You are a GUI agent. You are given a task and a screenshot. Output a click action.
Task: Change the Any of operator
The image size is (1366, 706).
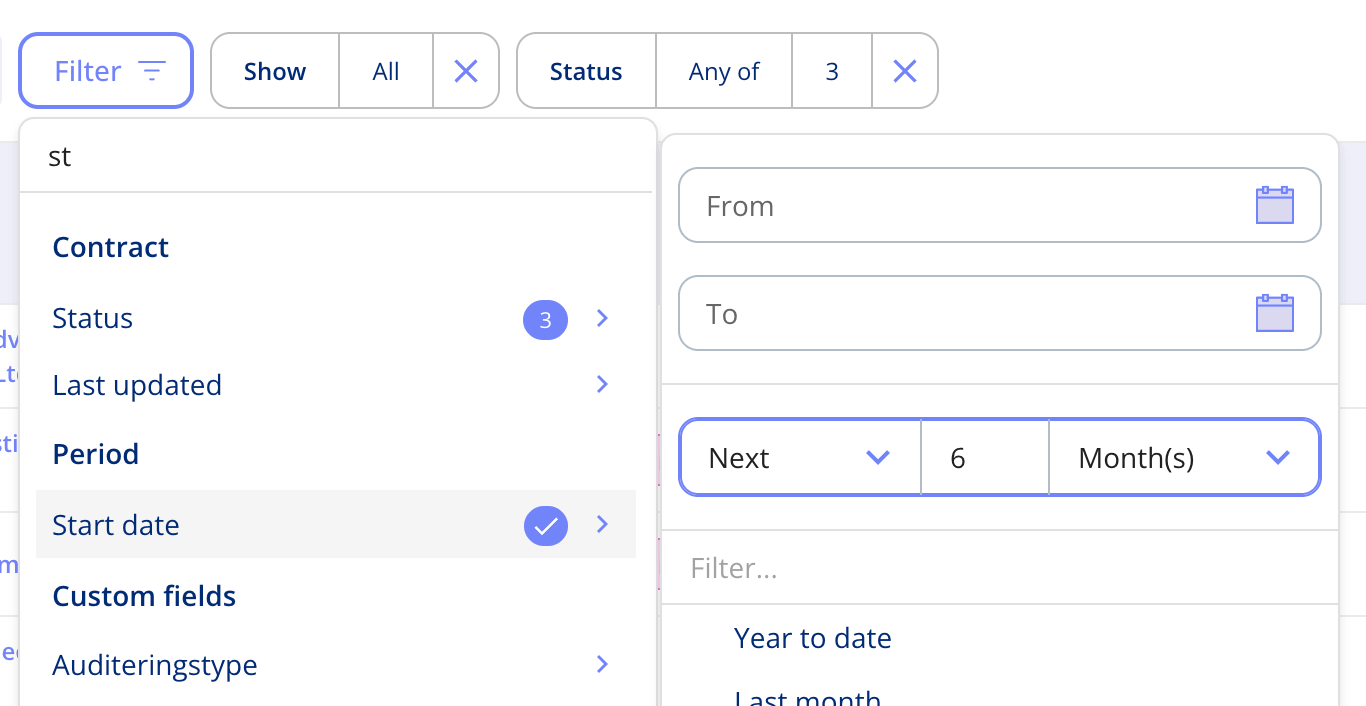724,71
